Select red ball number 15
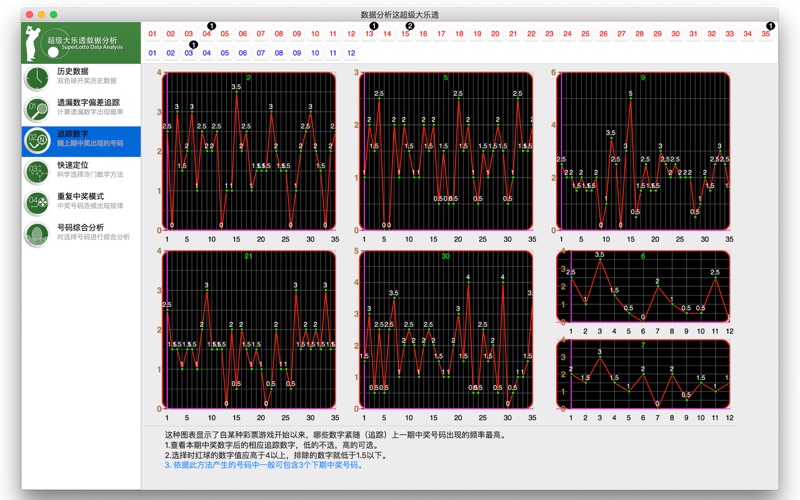Viewport: 800px width, 500px height. coord(405,34)
